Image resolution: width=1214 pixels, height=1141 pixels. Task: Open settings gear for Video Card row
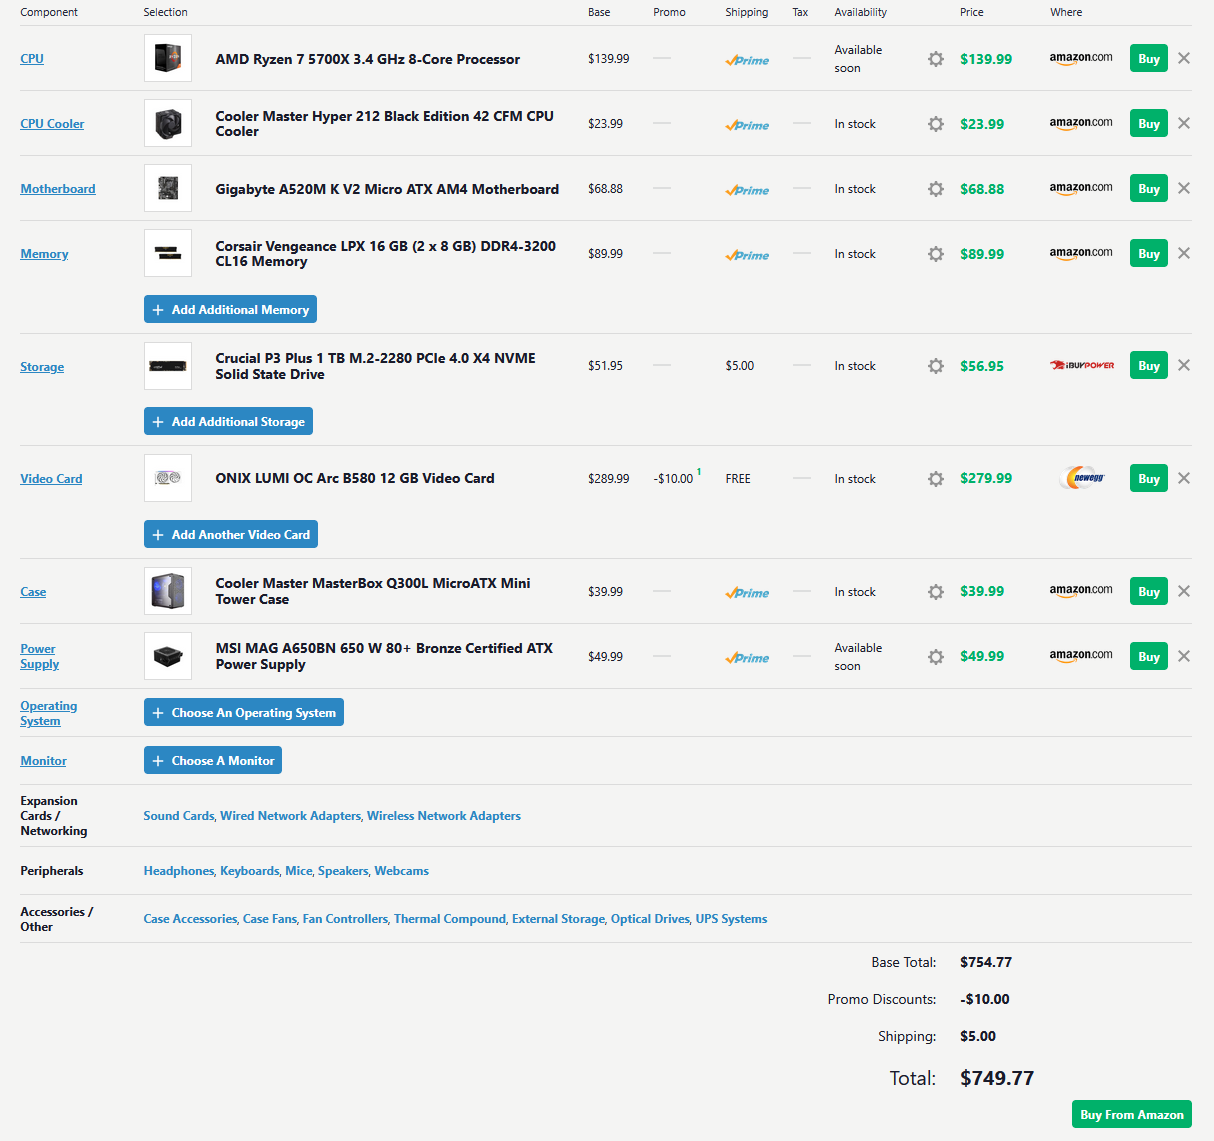pyautogui.click(x=936, y=479)
